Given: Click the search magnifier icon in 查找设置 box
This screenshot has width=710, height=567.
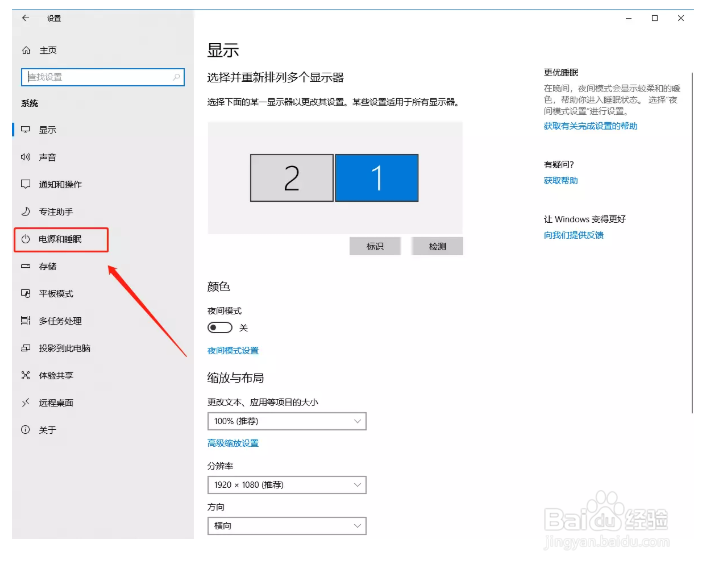Looking at the screenshot, I should (x=177, y=77).
